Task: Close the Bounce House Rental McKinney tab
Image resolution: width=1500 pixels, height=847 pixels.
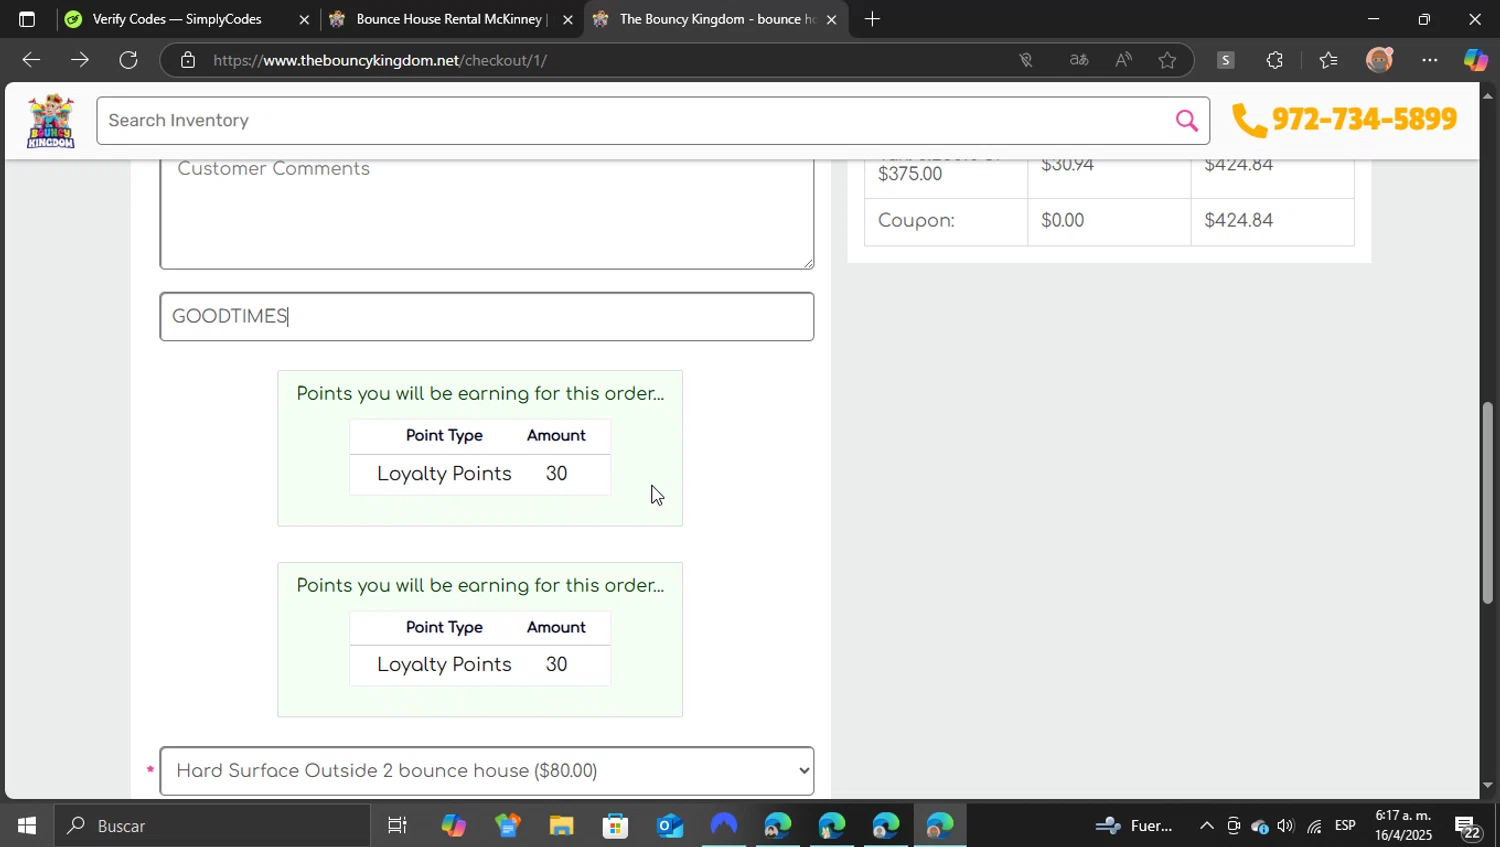Action: (x=568, y=19)
